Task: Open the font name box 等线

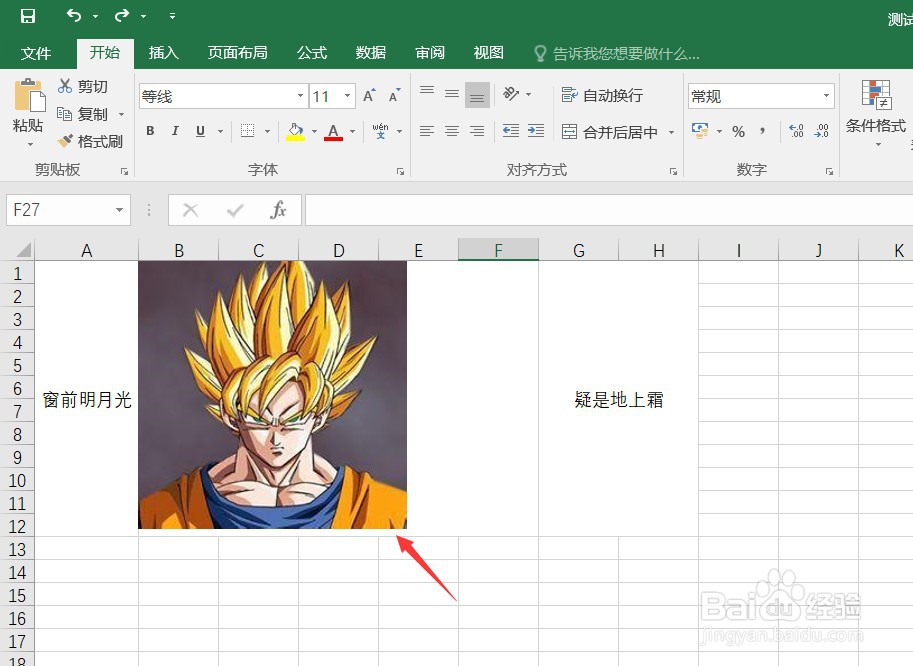Action: coord(223,96)
